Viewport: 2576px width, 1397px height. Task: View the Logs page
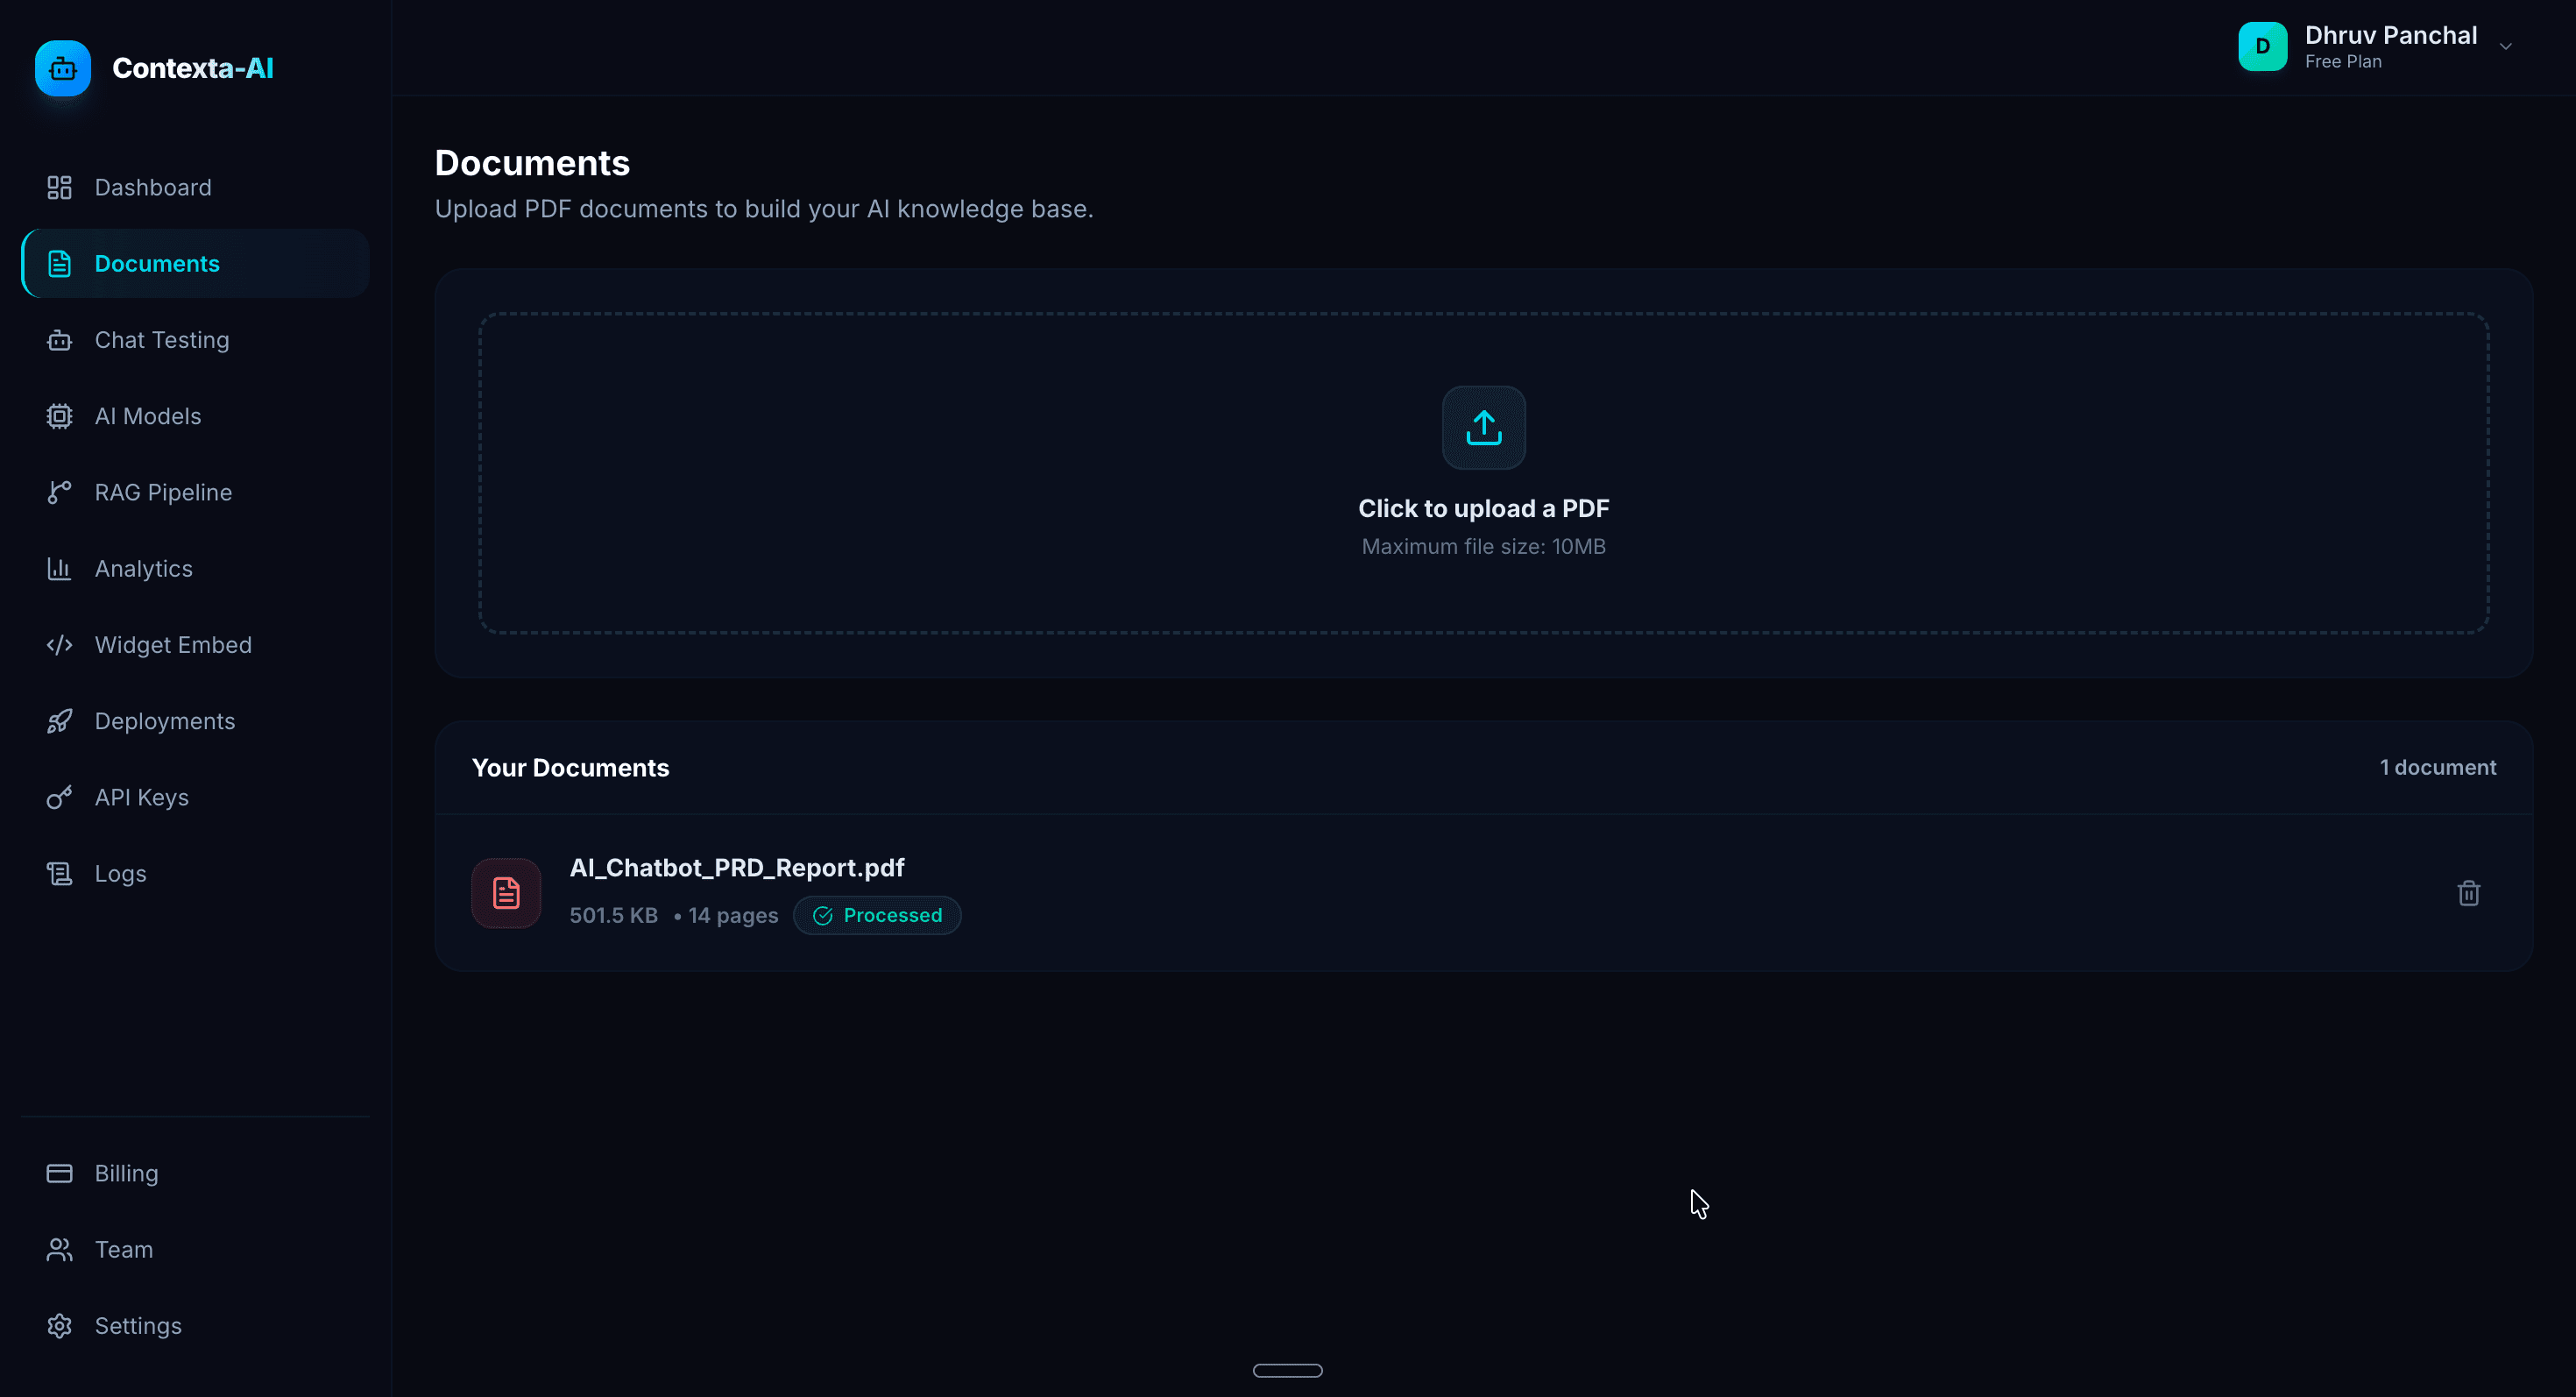195,874
